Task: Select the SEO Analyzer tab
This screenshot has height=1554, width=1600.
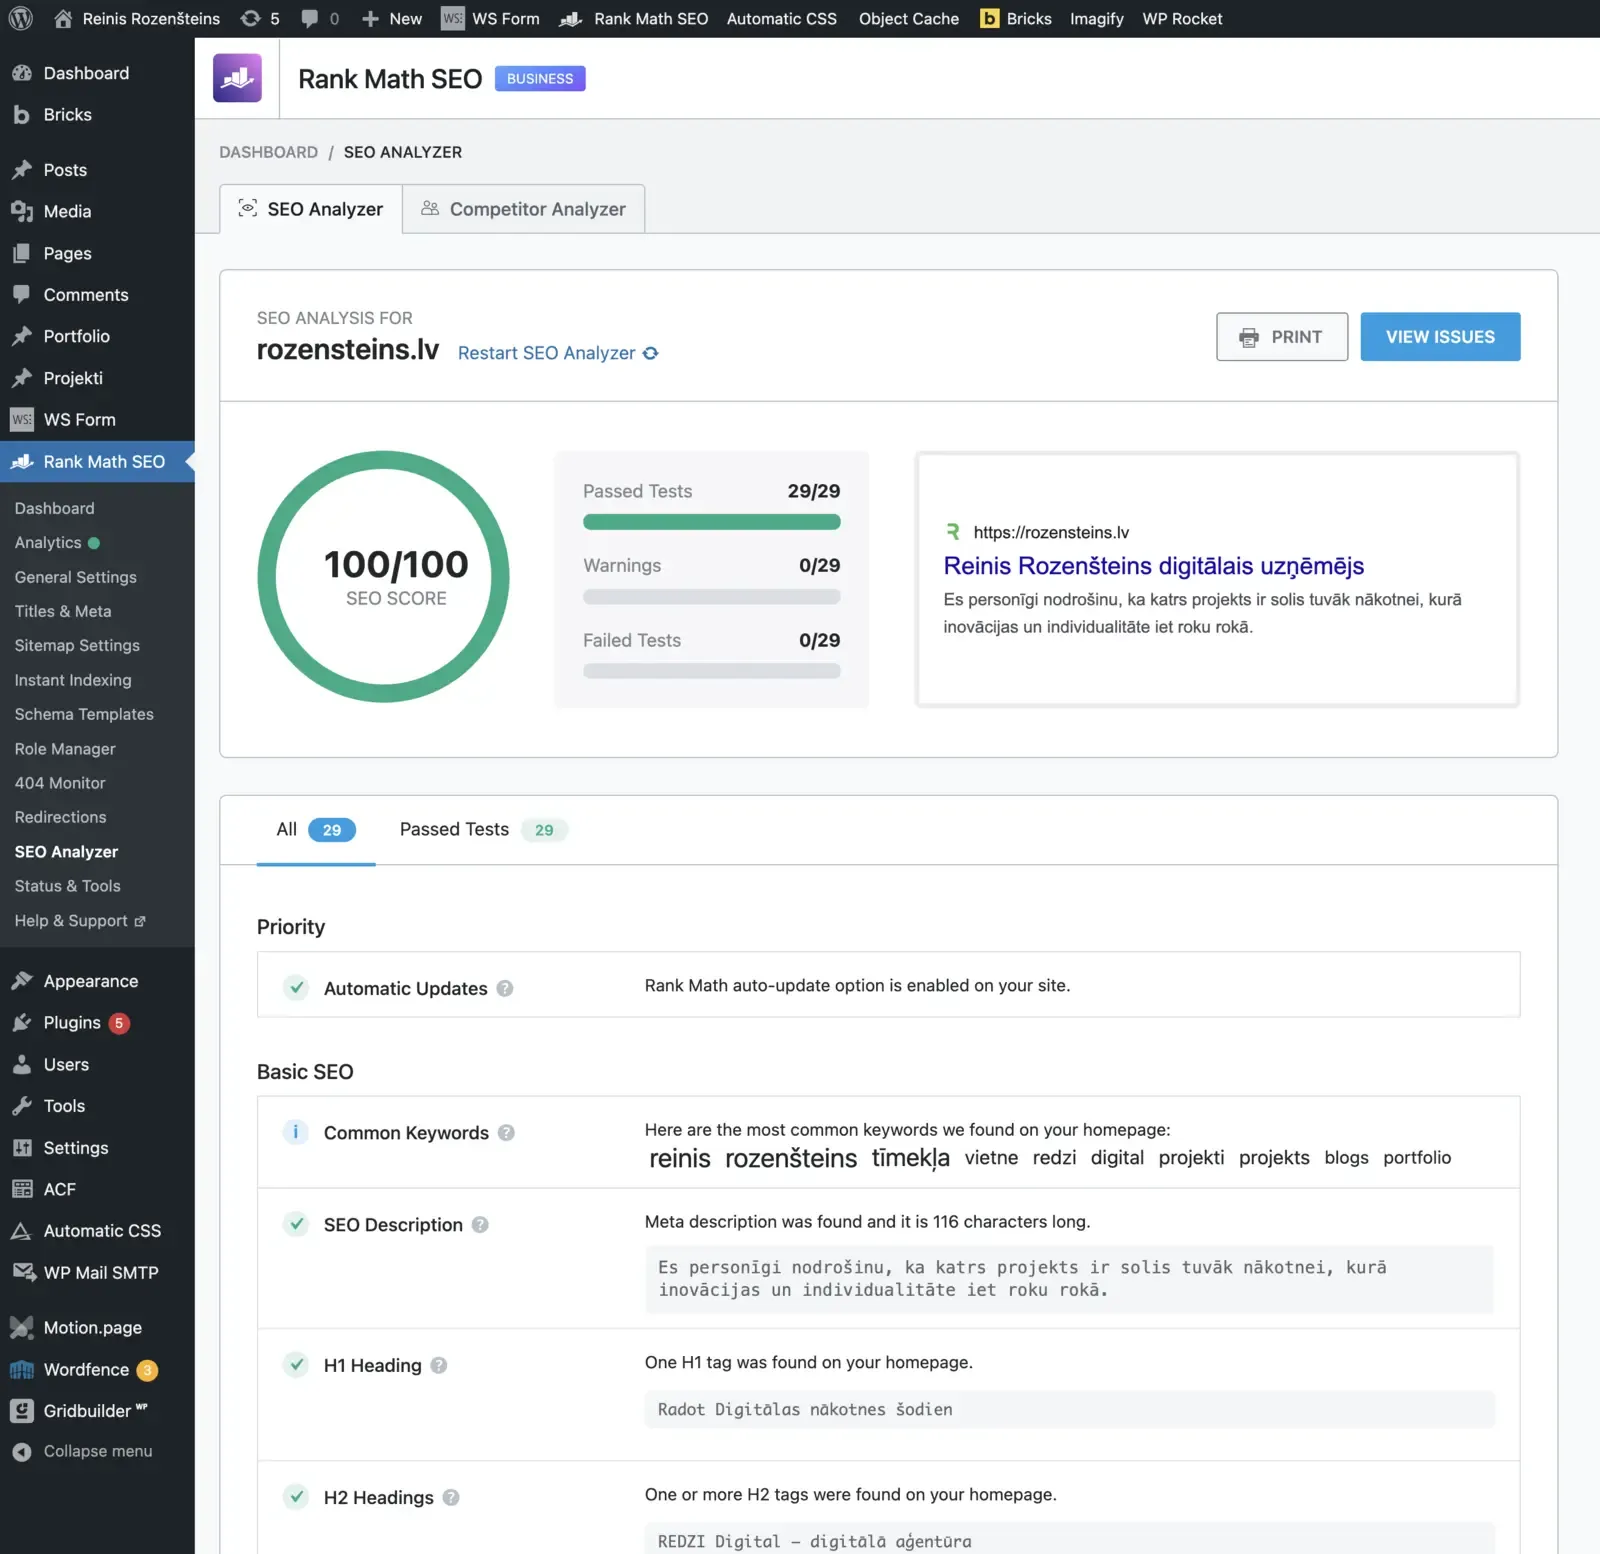Action: (311, 209)
